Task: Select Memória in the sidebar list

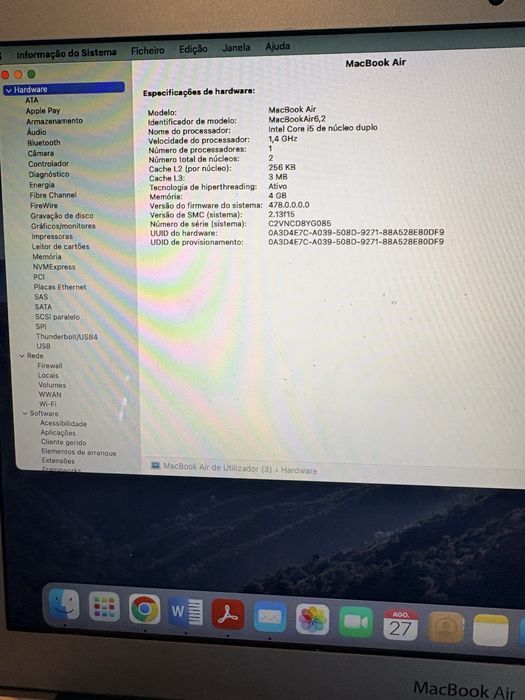Action: [47, 257]
